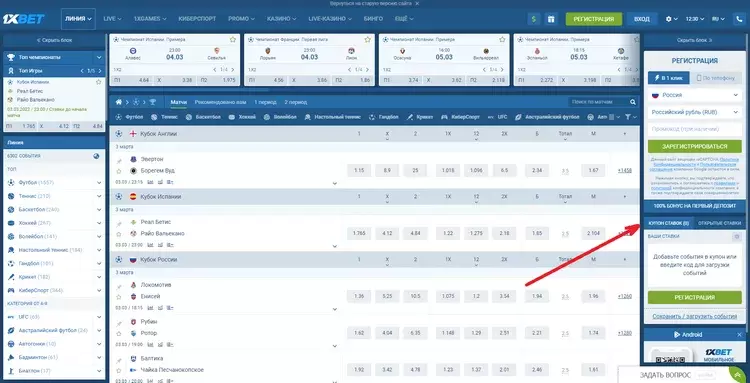
Task: Switch to the Матчи tab
Action: tap(178, 102)
